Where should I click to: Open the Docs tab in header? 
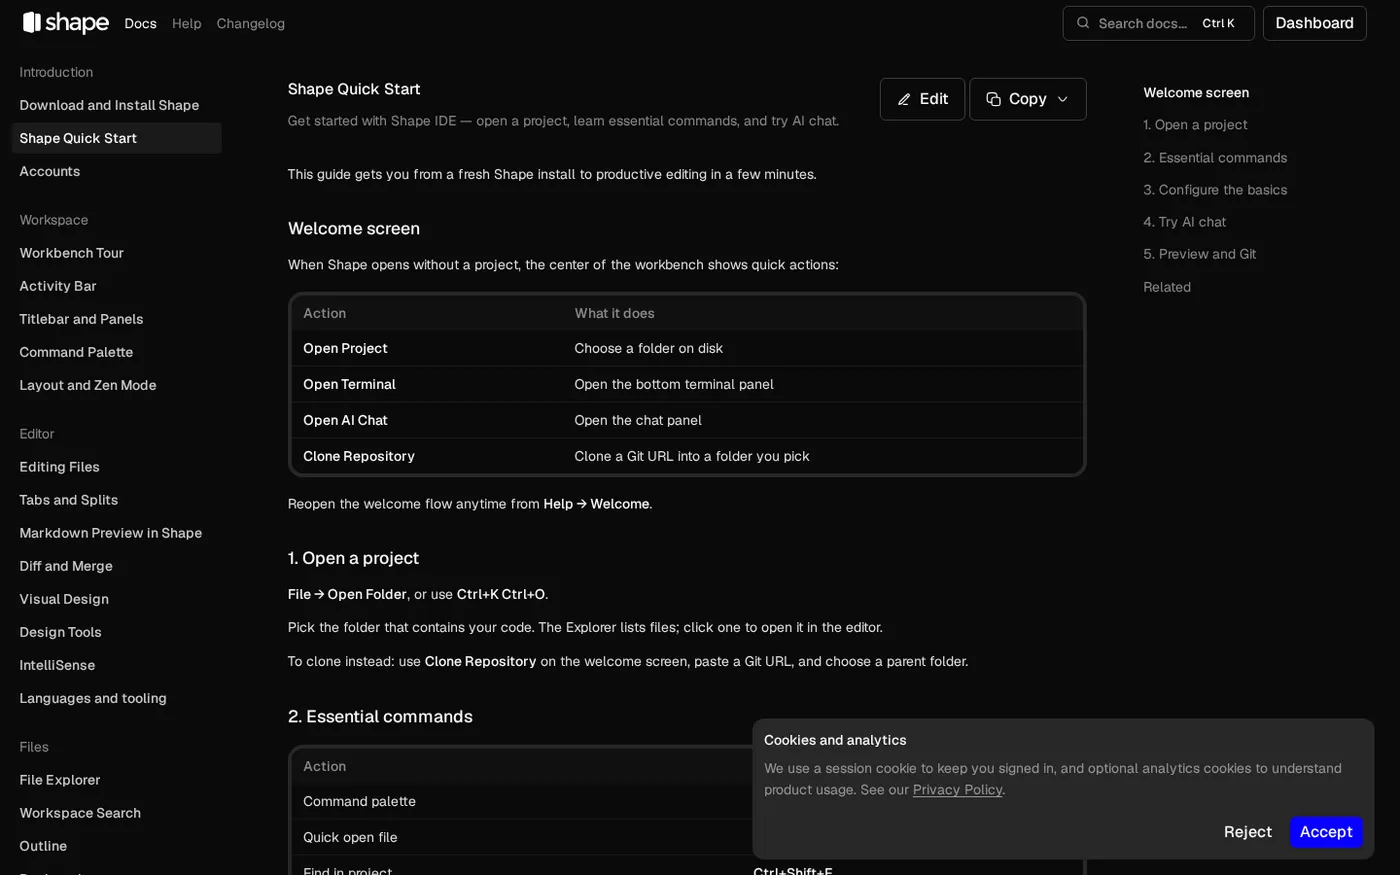coord(140,23)
